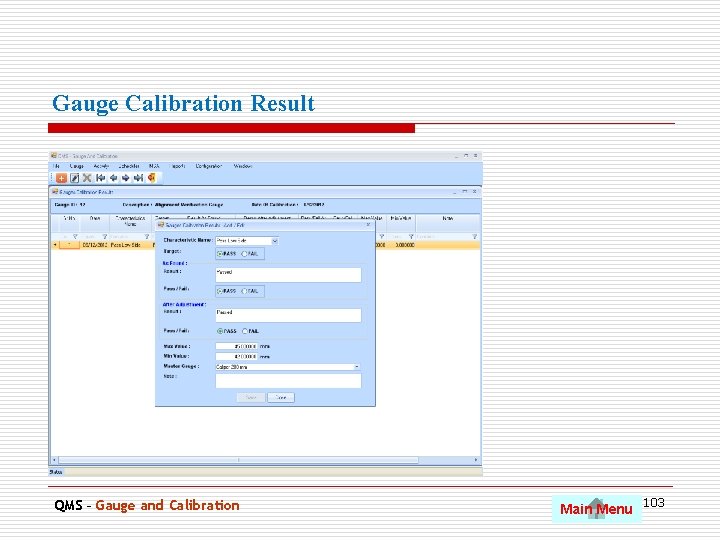Screen dimensions: 720x540
Task: Select As Found PASS radio button
Action: 219,291
